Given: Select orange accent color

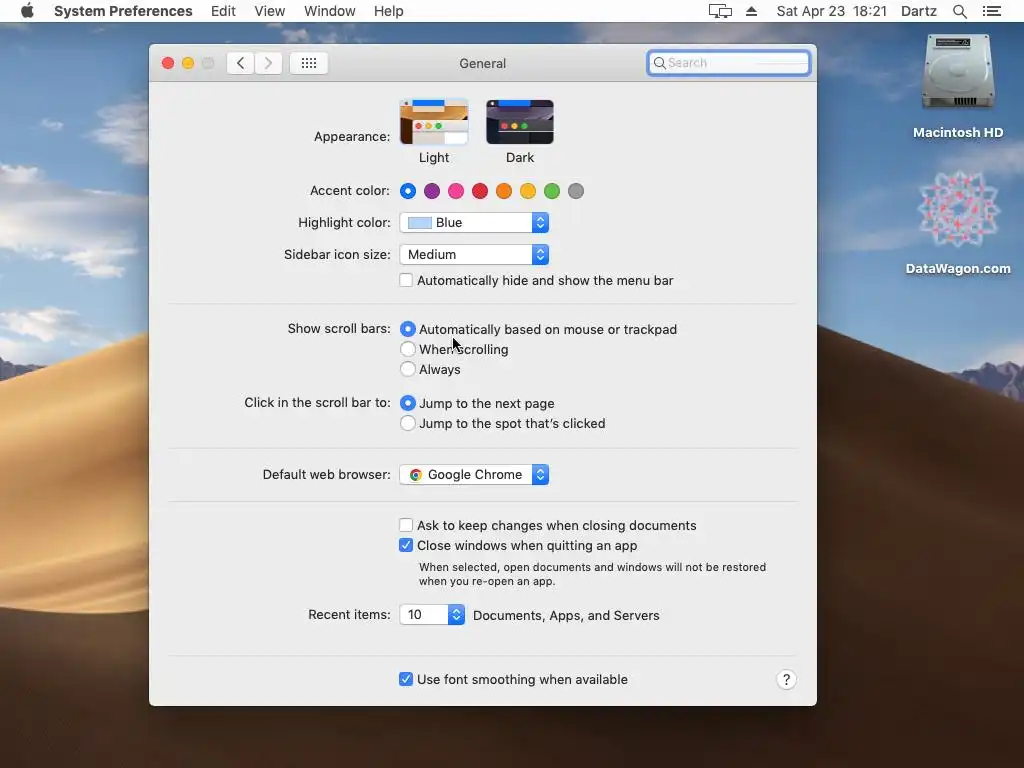Looking at the screenshot, I should click(x=504, y=191).
